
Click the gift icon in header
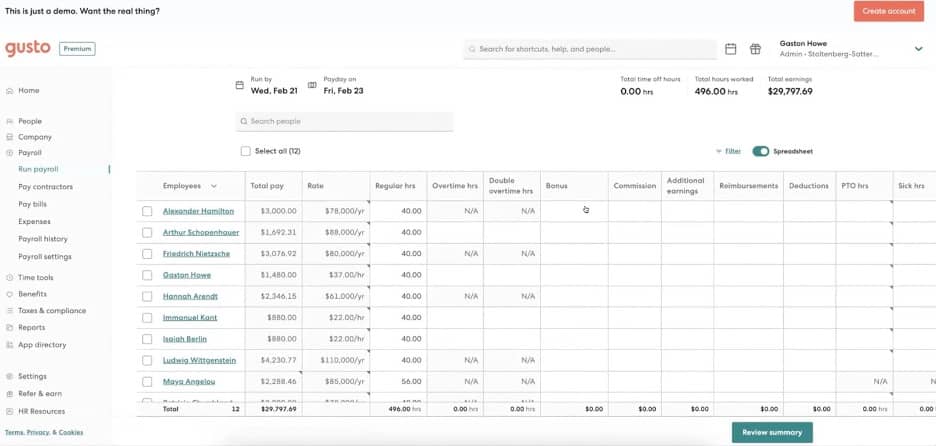(x=755, y=49)
